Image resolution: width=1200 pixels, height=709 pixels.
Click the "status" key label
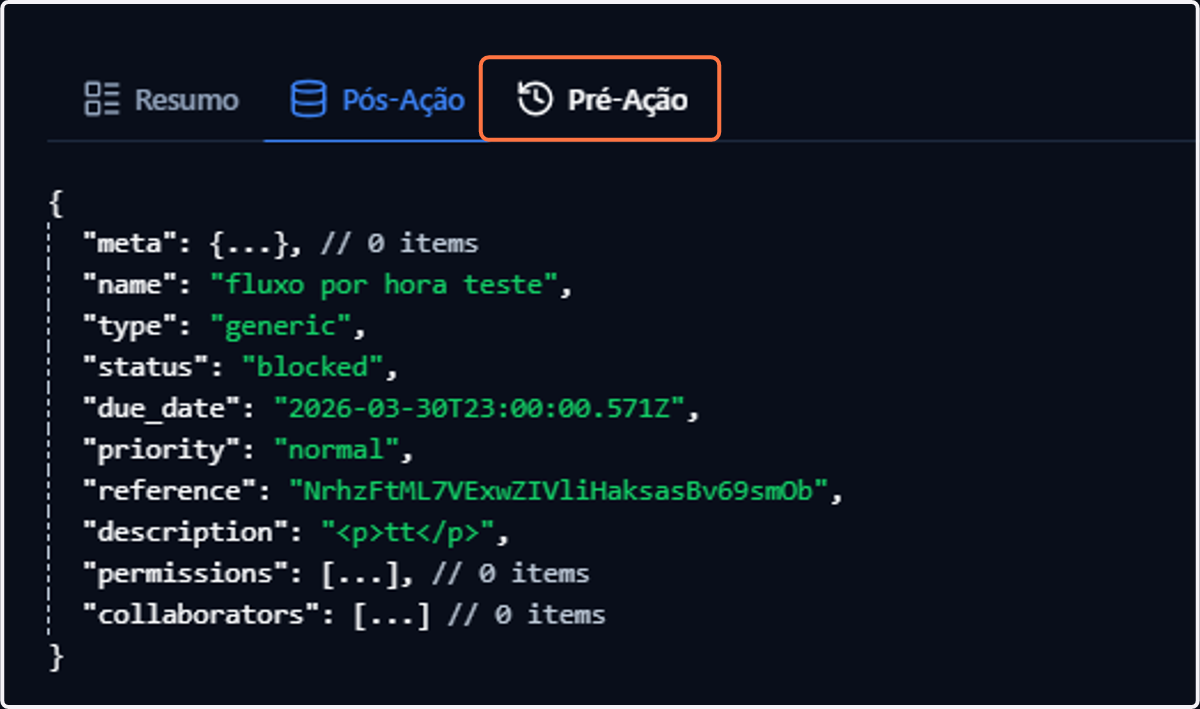(145, 367)
